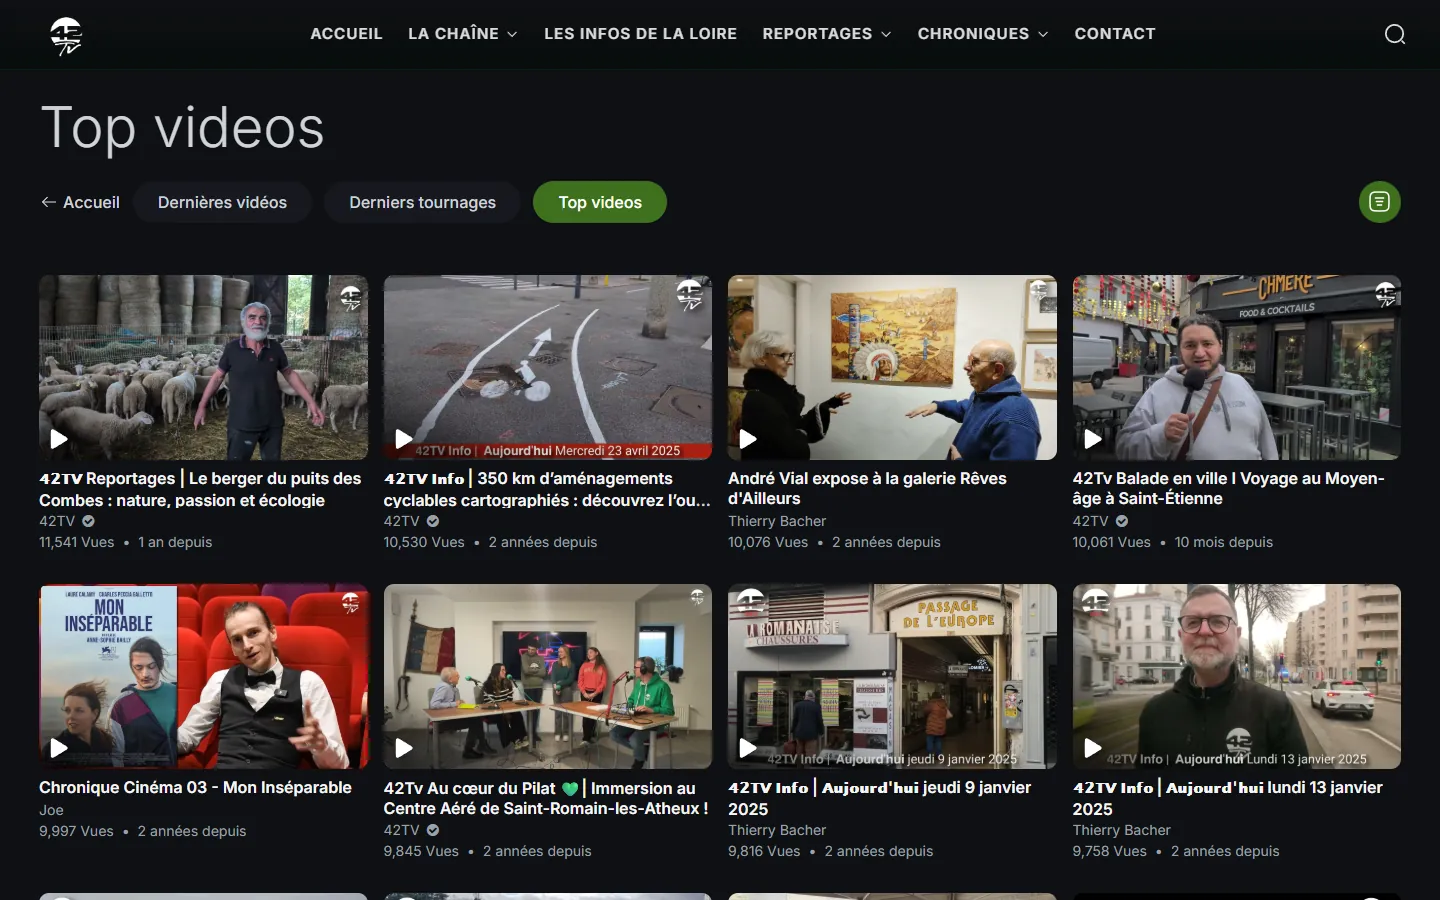Viewport: 1440px width, 900px height.
Task: Select the Top videos tab
Action: point(600,202)
